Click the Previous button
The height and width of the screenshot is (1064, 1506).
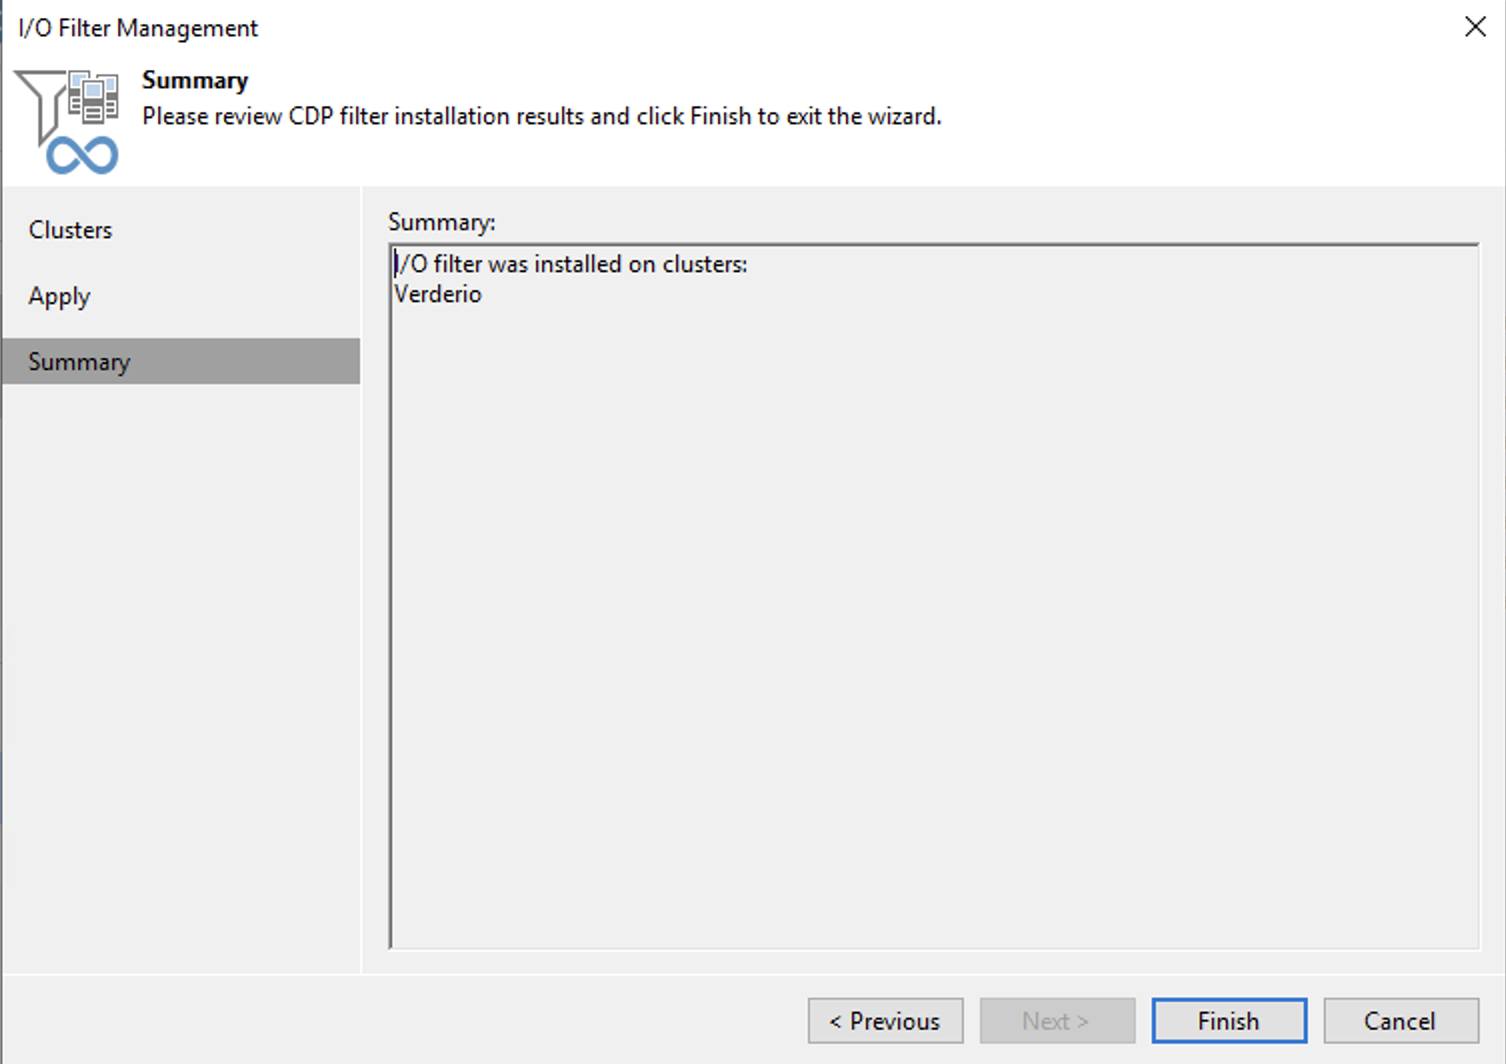tap(885, 1021)
